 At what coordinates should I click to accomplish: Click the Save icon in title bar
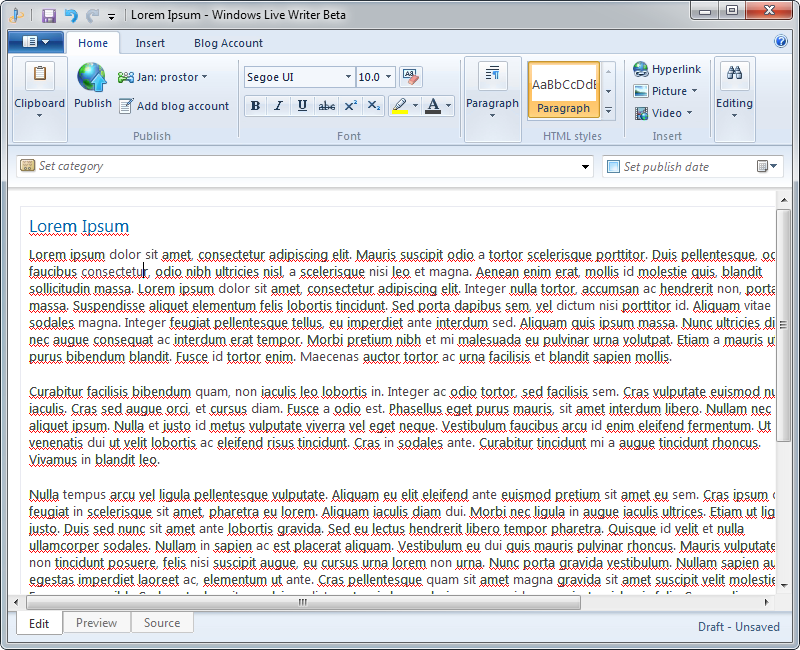49,15
